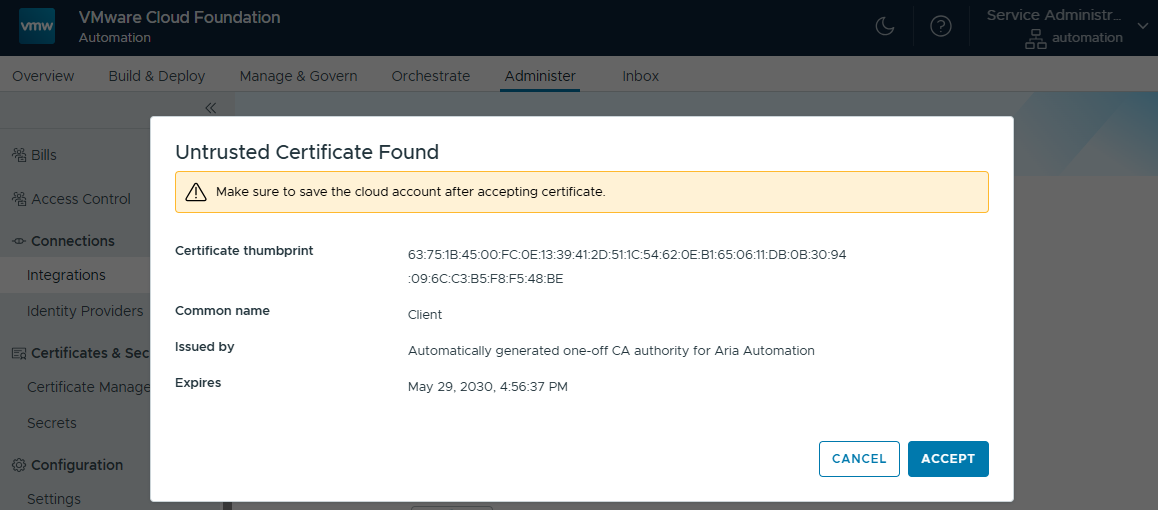Viewport: 1158px width, 510px height.
Task: Click the thumbprint line starting :09:6C:C3
Action: coord(486,280)
